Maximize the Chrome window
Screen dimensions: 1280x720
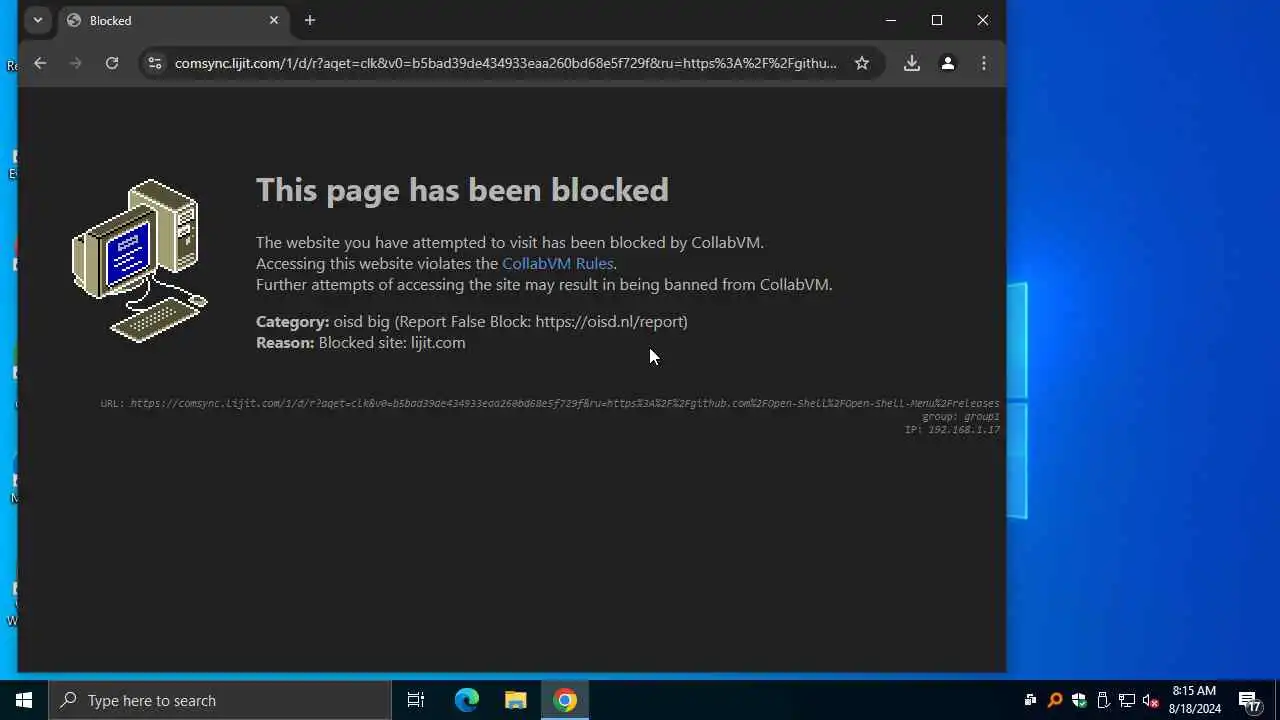(937, 20)
